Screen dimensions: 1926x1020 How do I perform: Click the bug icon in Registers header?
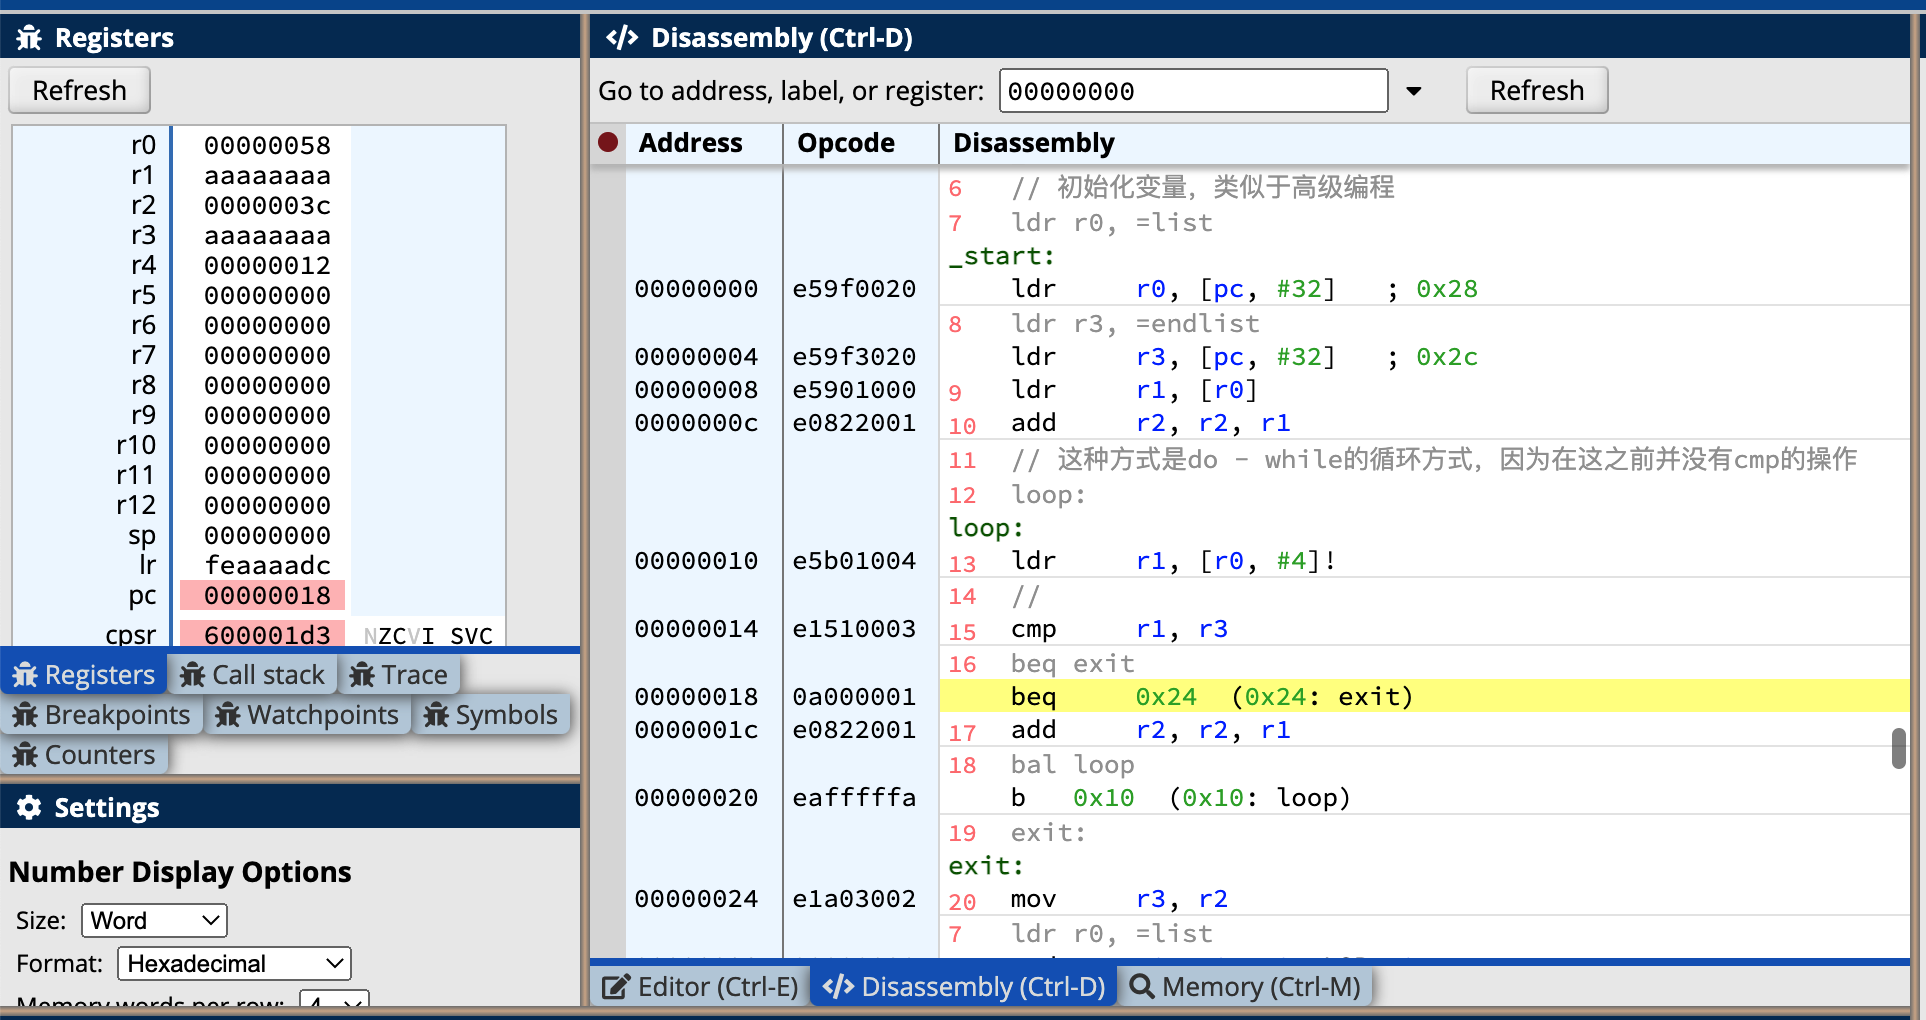click(29, 38)
